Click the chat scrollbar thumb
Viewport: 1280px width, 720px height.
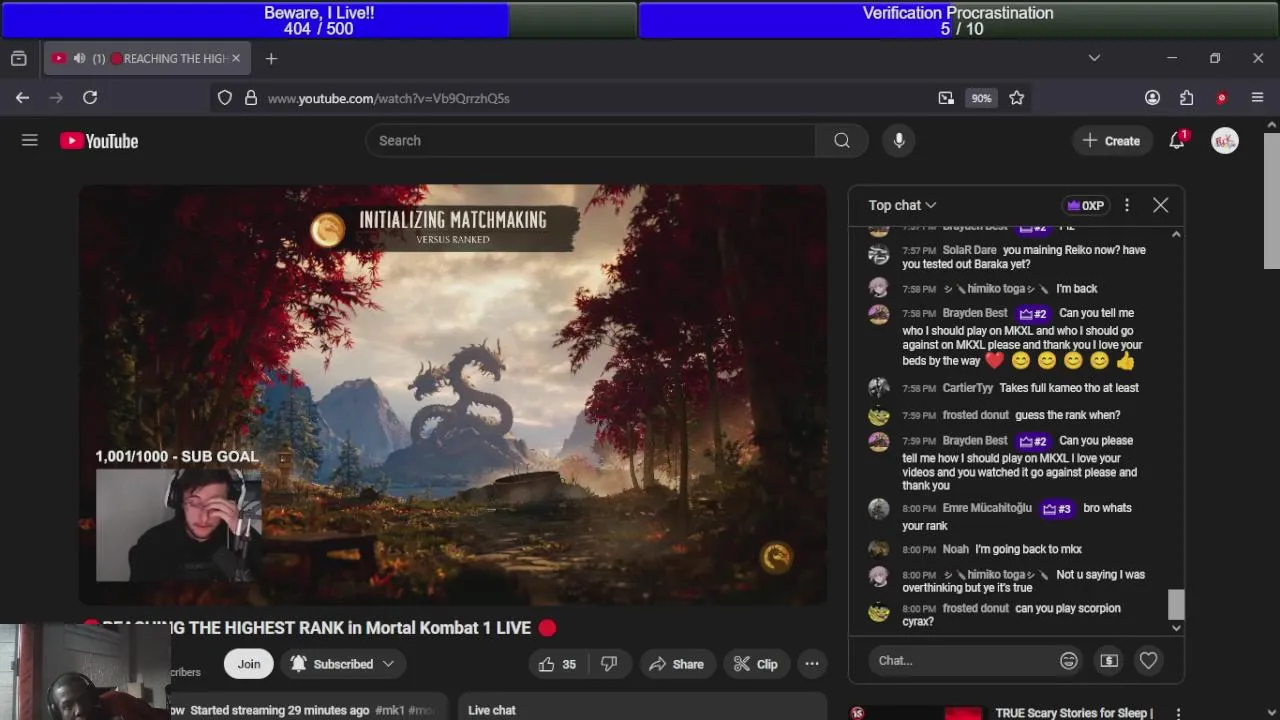click(1176, 604)
